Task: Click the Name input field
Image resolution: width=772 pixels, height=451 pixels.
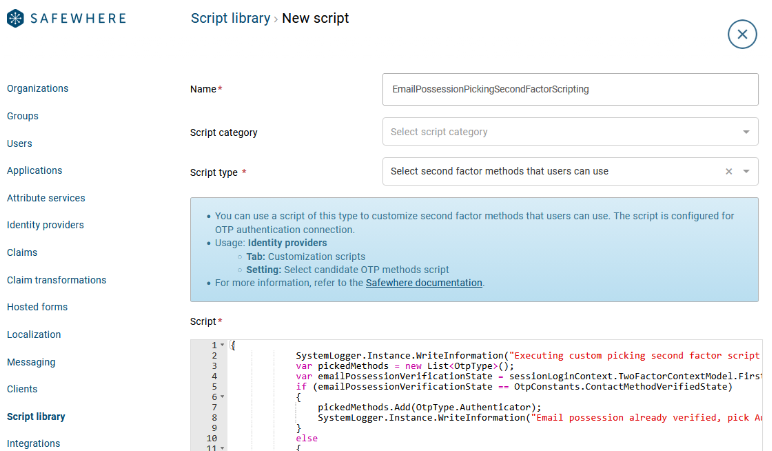Action: click(x=570, y=89)
